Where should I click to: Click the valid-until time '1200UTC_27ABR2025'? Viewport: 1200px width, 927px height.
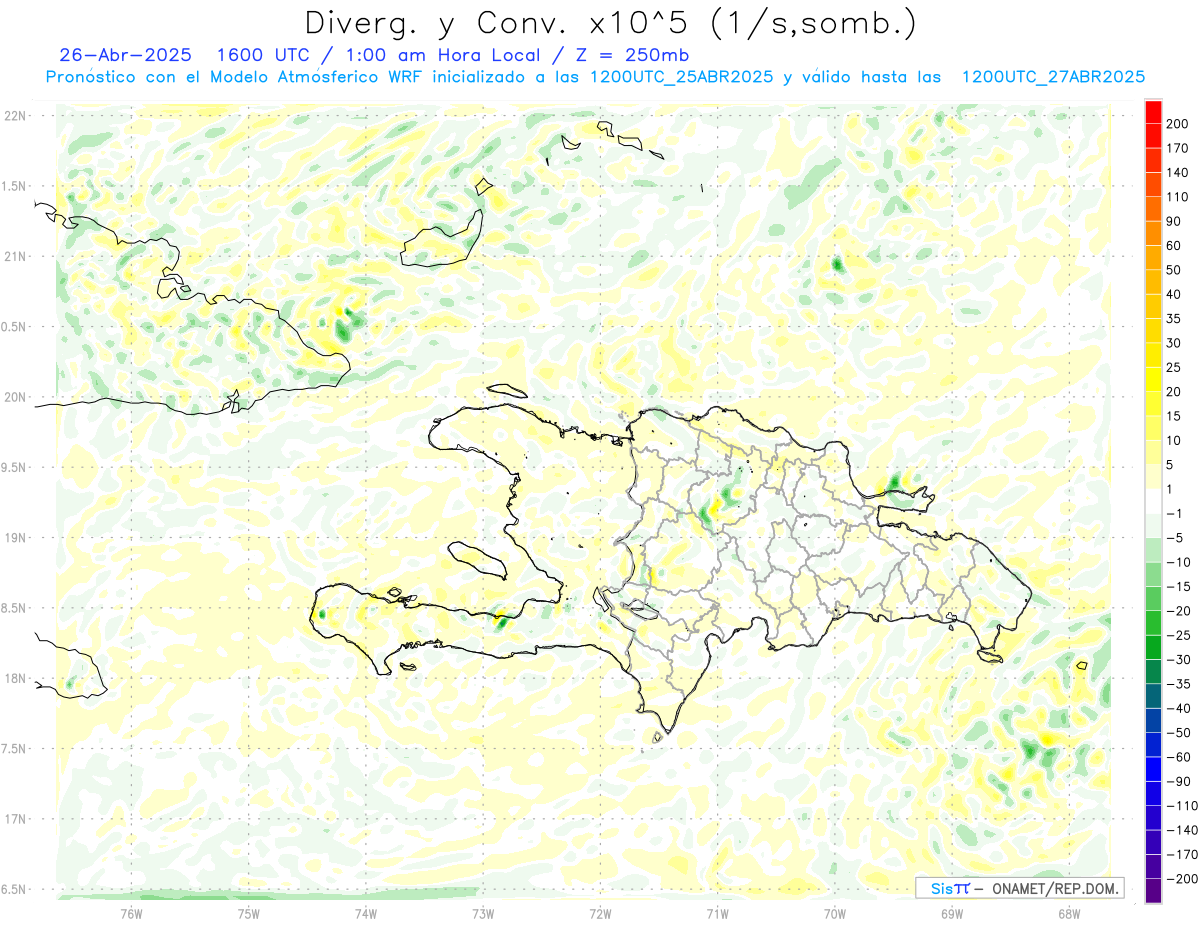click(x=1053, y=77)
